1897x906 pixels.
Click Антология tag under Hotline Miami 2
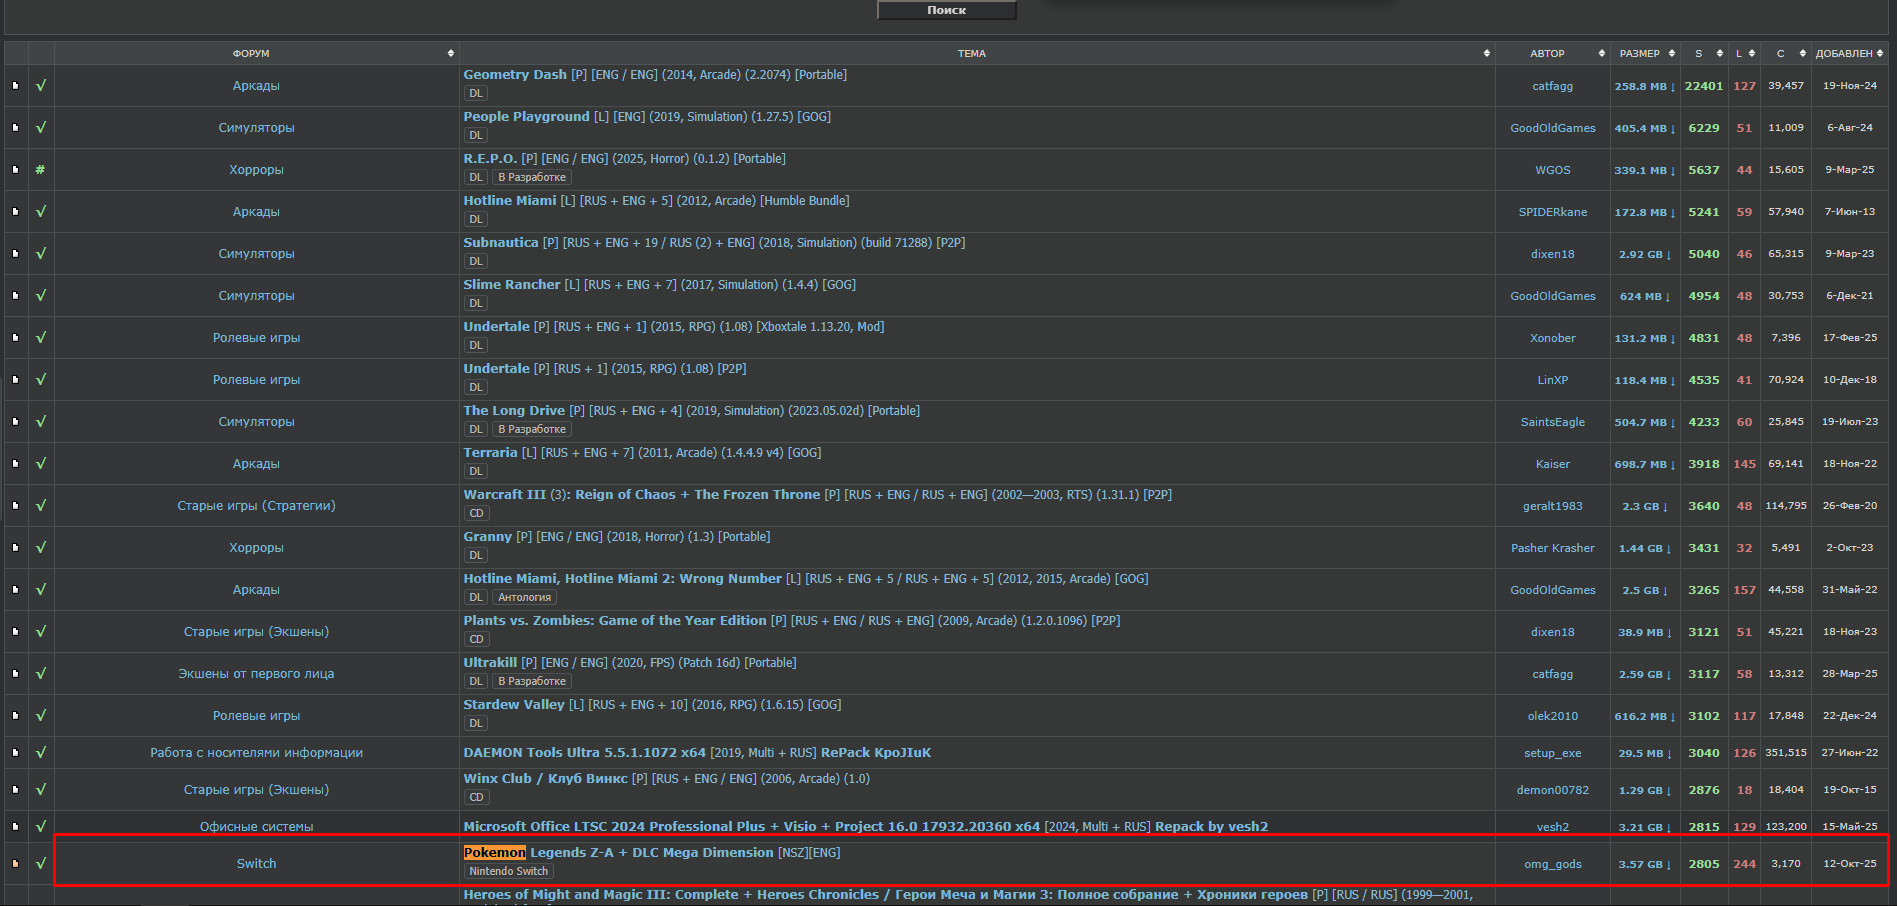(x=525, y=597)
